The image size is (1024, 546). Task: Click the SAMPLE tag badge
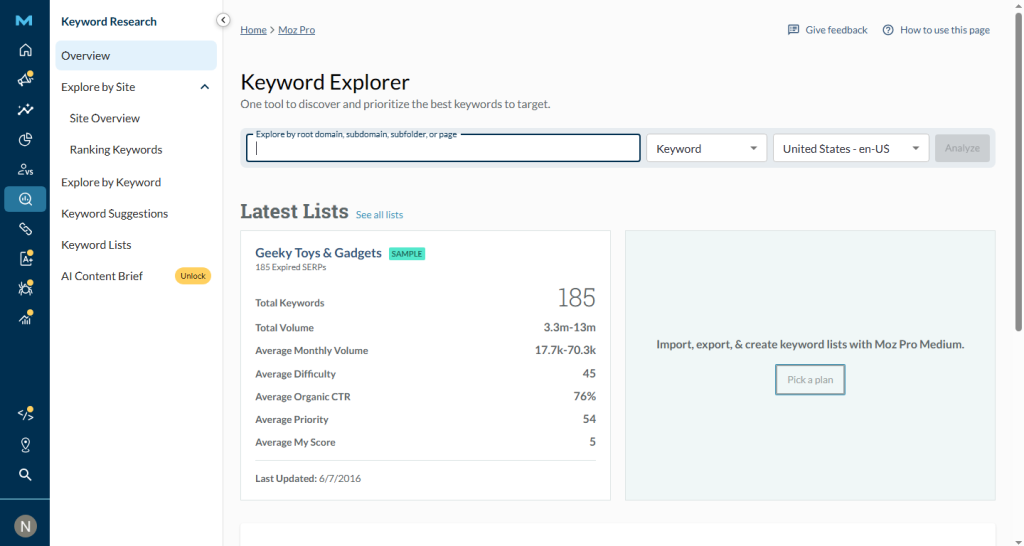tap(407, 253)
